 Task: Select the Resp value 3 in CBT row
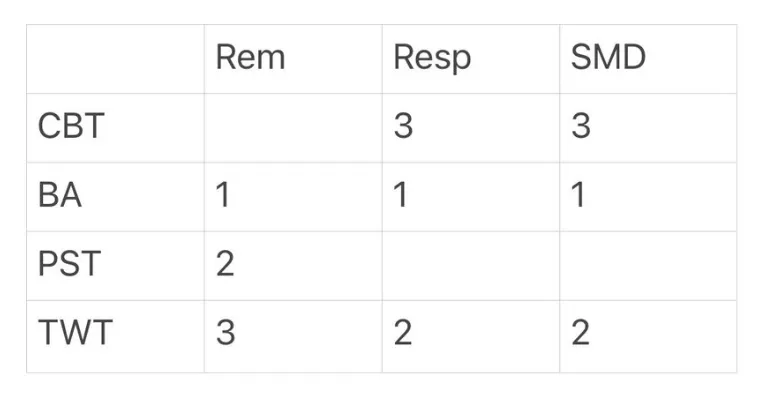coord(470,127)
